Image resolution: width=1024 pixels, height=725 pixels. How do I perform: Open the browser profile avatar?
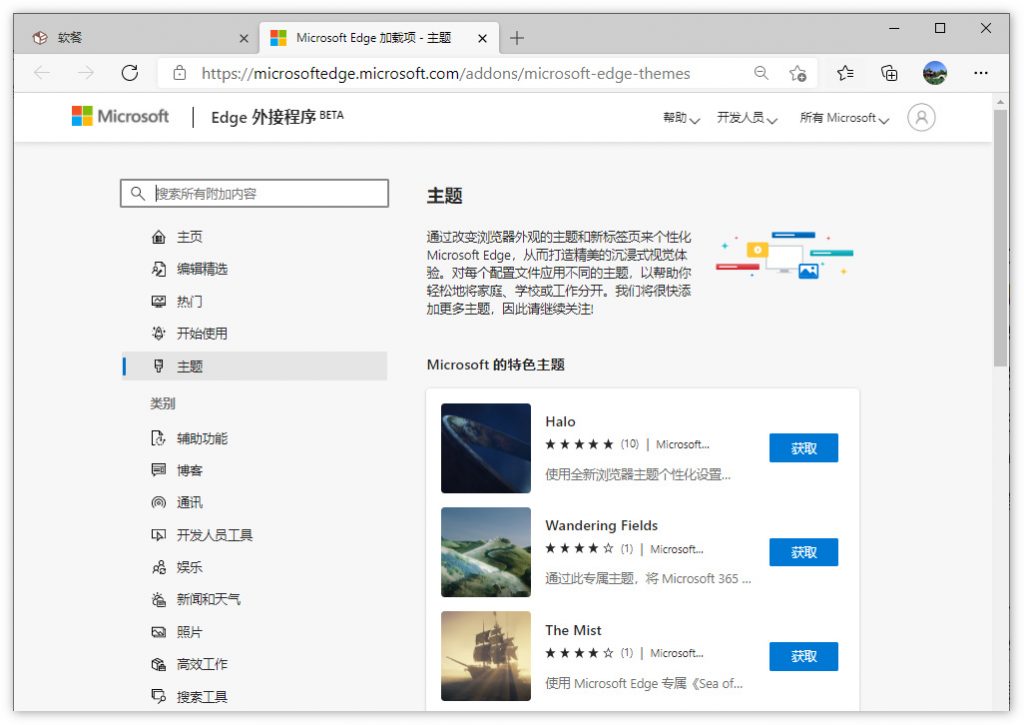point(935,73)
